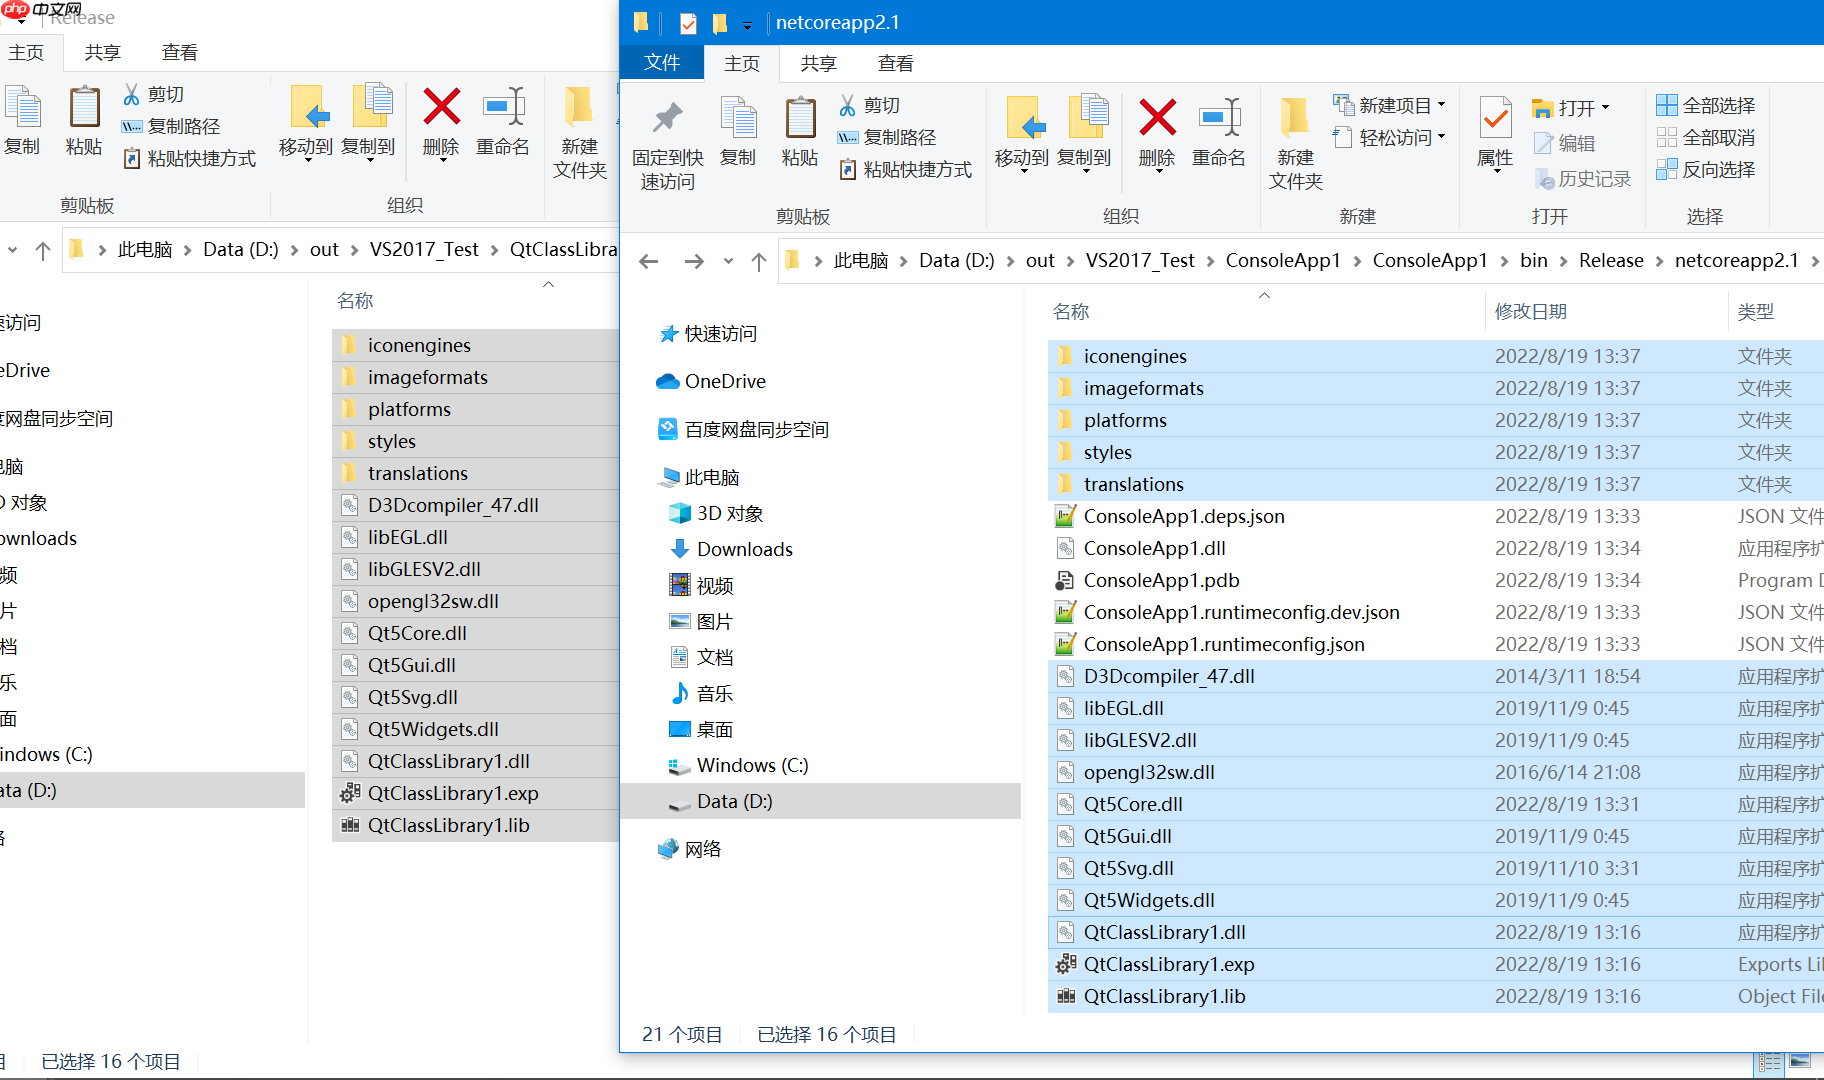
Task: Rename item in Release window ribbon
Action: [x=503, y=120]
